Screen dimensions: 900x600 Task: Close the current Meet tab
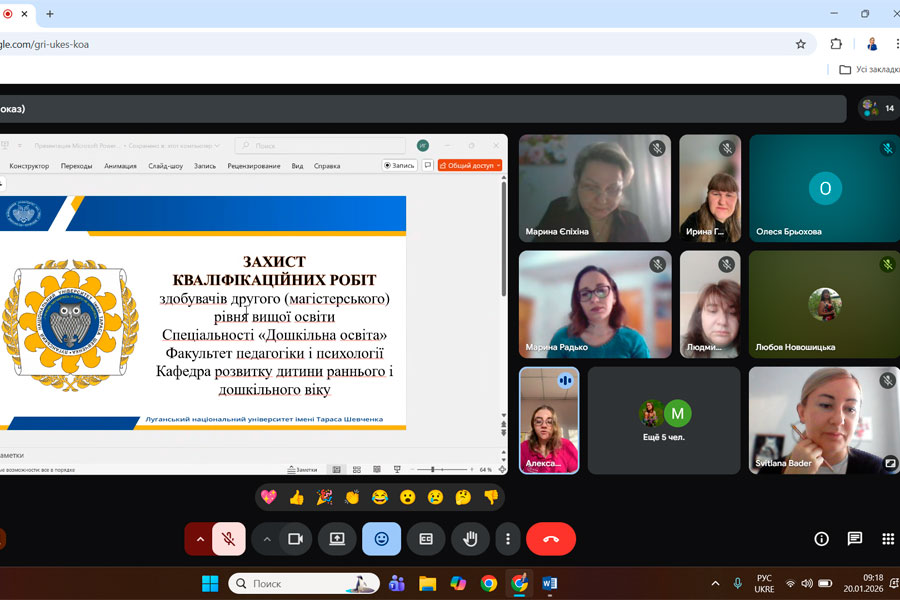25,14
